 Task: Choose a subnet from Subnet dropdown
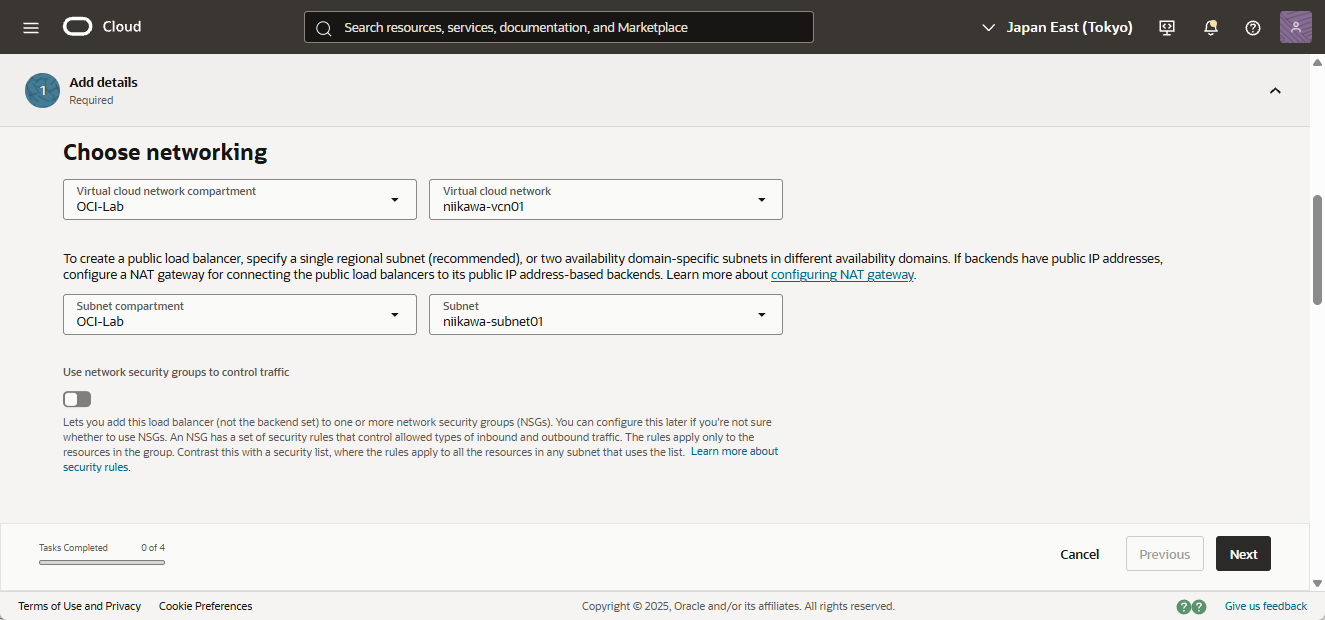click(x=606, y=314)
